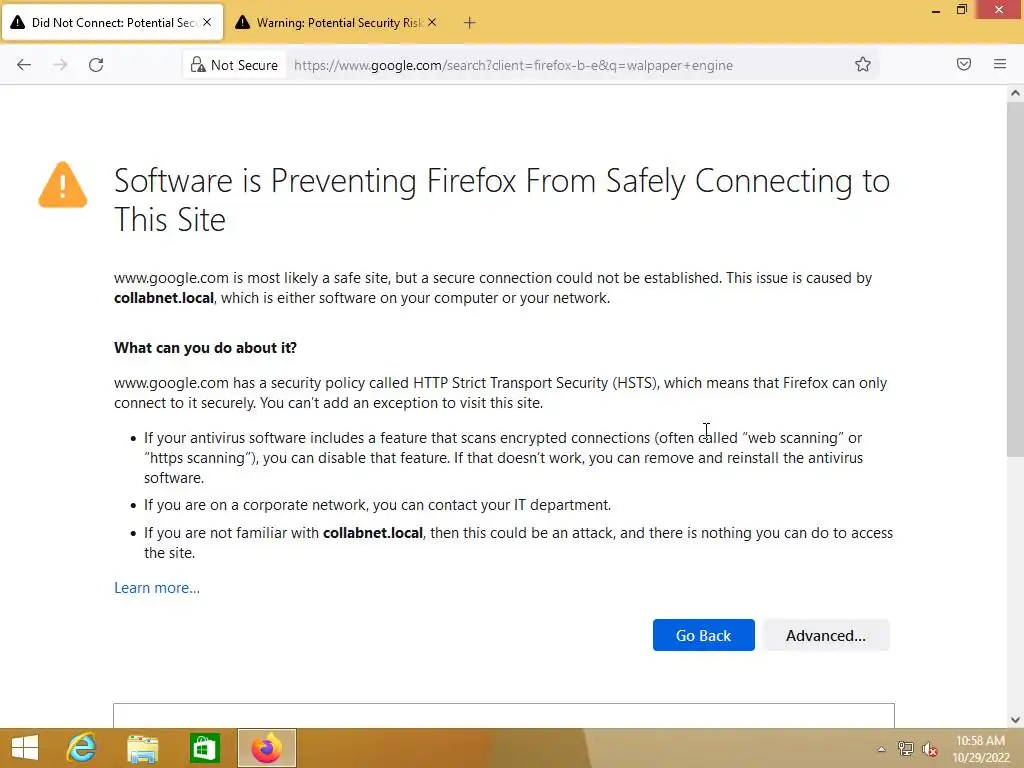The image size is (1024, 768).
Task: Click the vertical scrollbar thumb
Action: (1015, 280)
